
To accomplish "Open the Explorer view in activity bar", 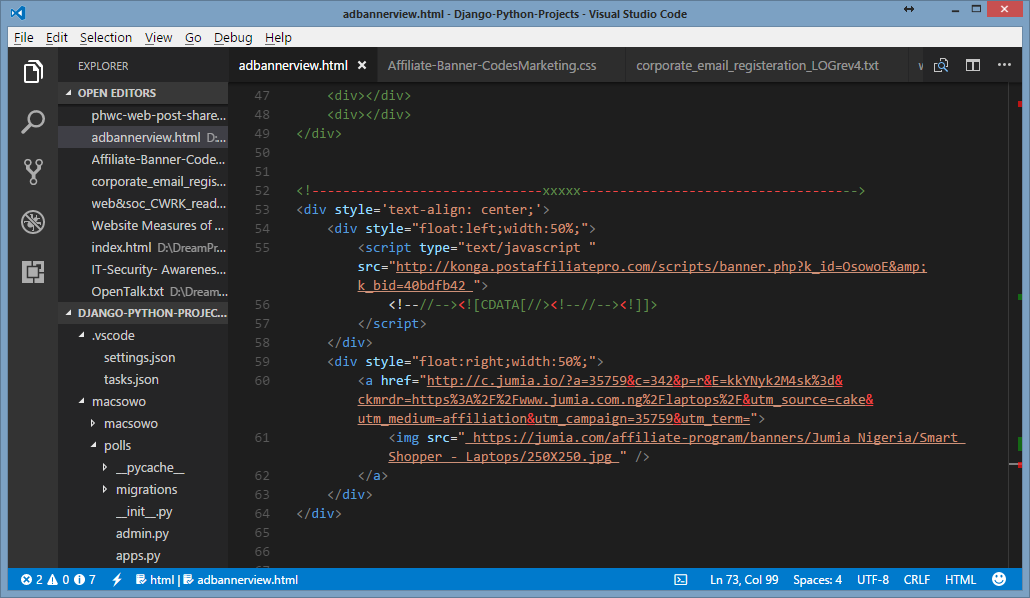I will tap(33, 72).
